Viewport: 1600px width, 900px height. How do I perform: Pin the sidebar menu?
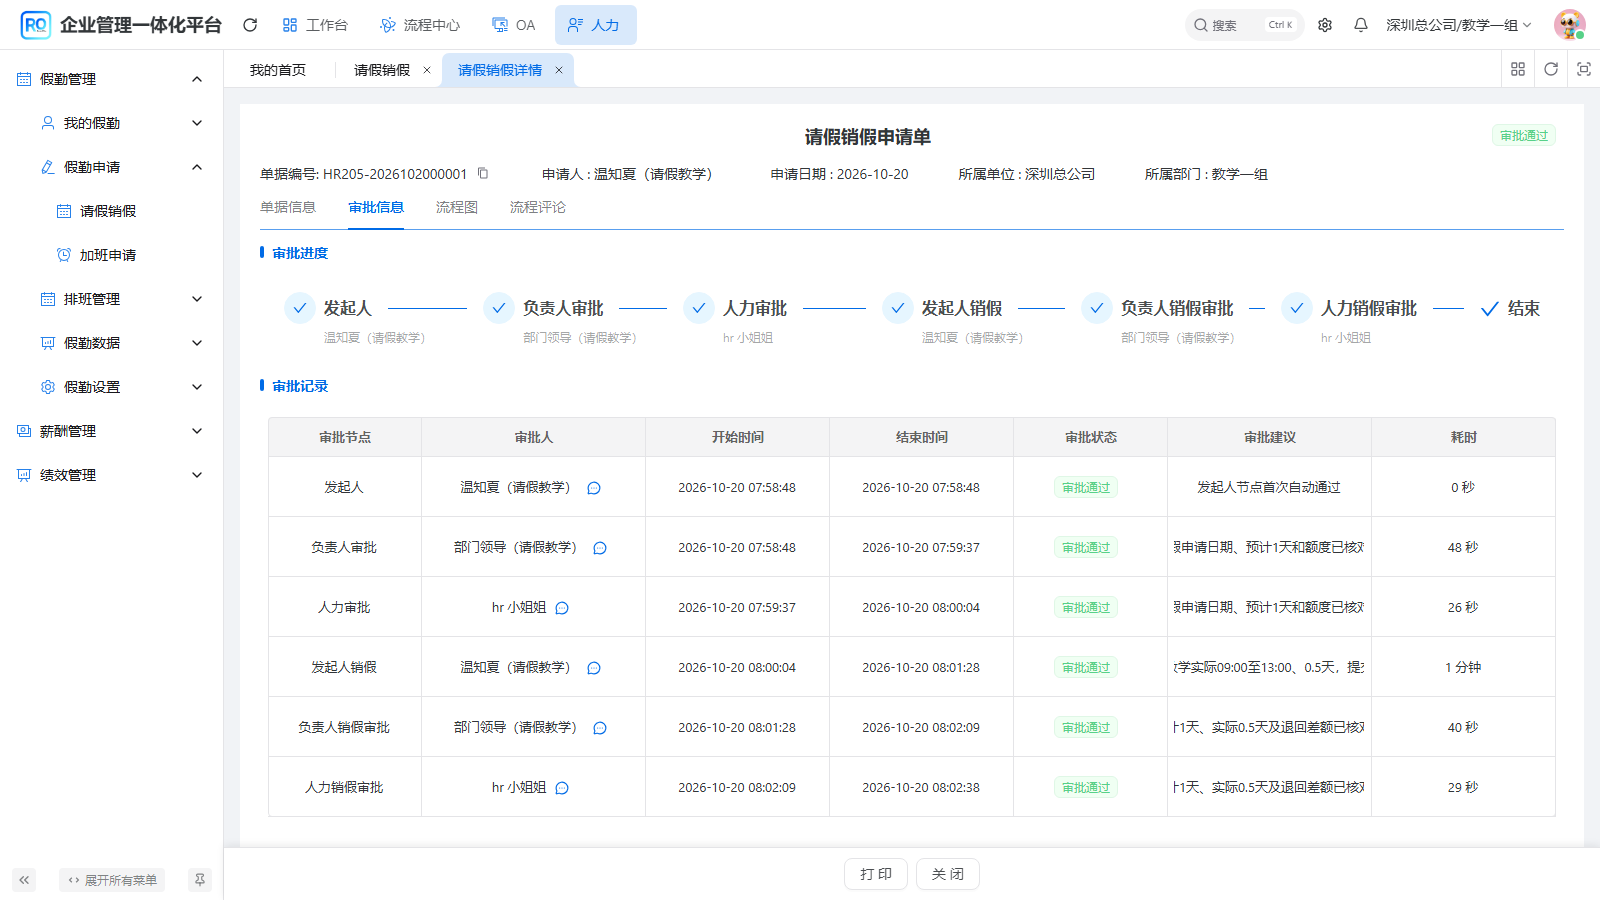click(x=200, y=880)
